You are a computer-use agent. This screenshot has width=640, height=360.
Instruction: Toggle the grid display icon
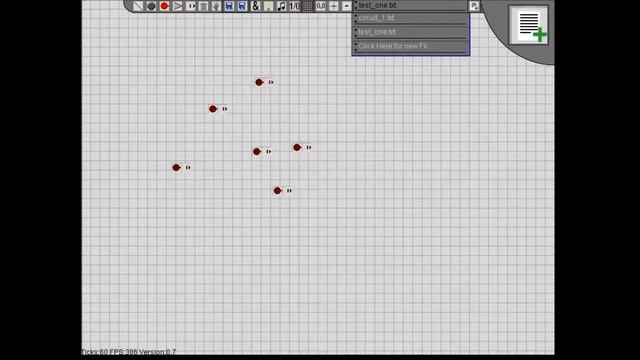pyautogui.click(x=307, y=6)
